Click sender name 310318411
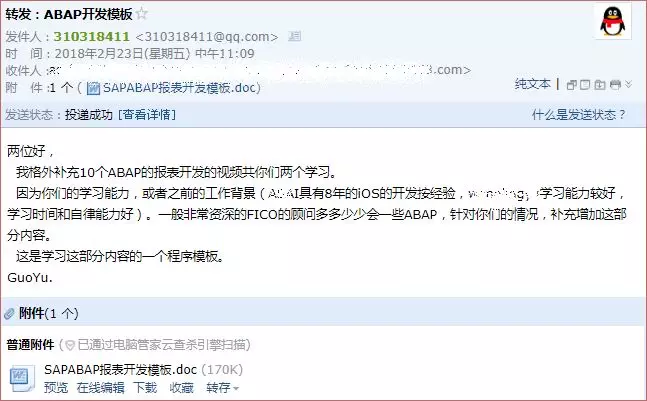The image size is (647, 401). (x=92, y=36)
